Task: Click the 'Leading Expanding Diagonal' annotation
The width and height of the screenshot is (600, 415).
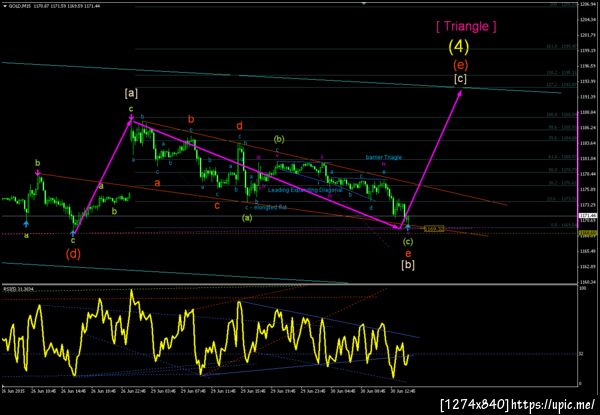Action: tap(305, 190)
